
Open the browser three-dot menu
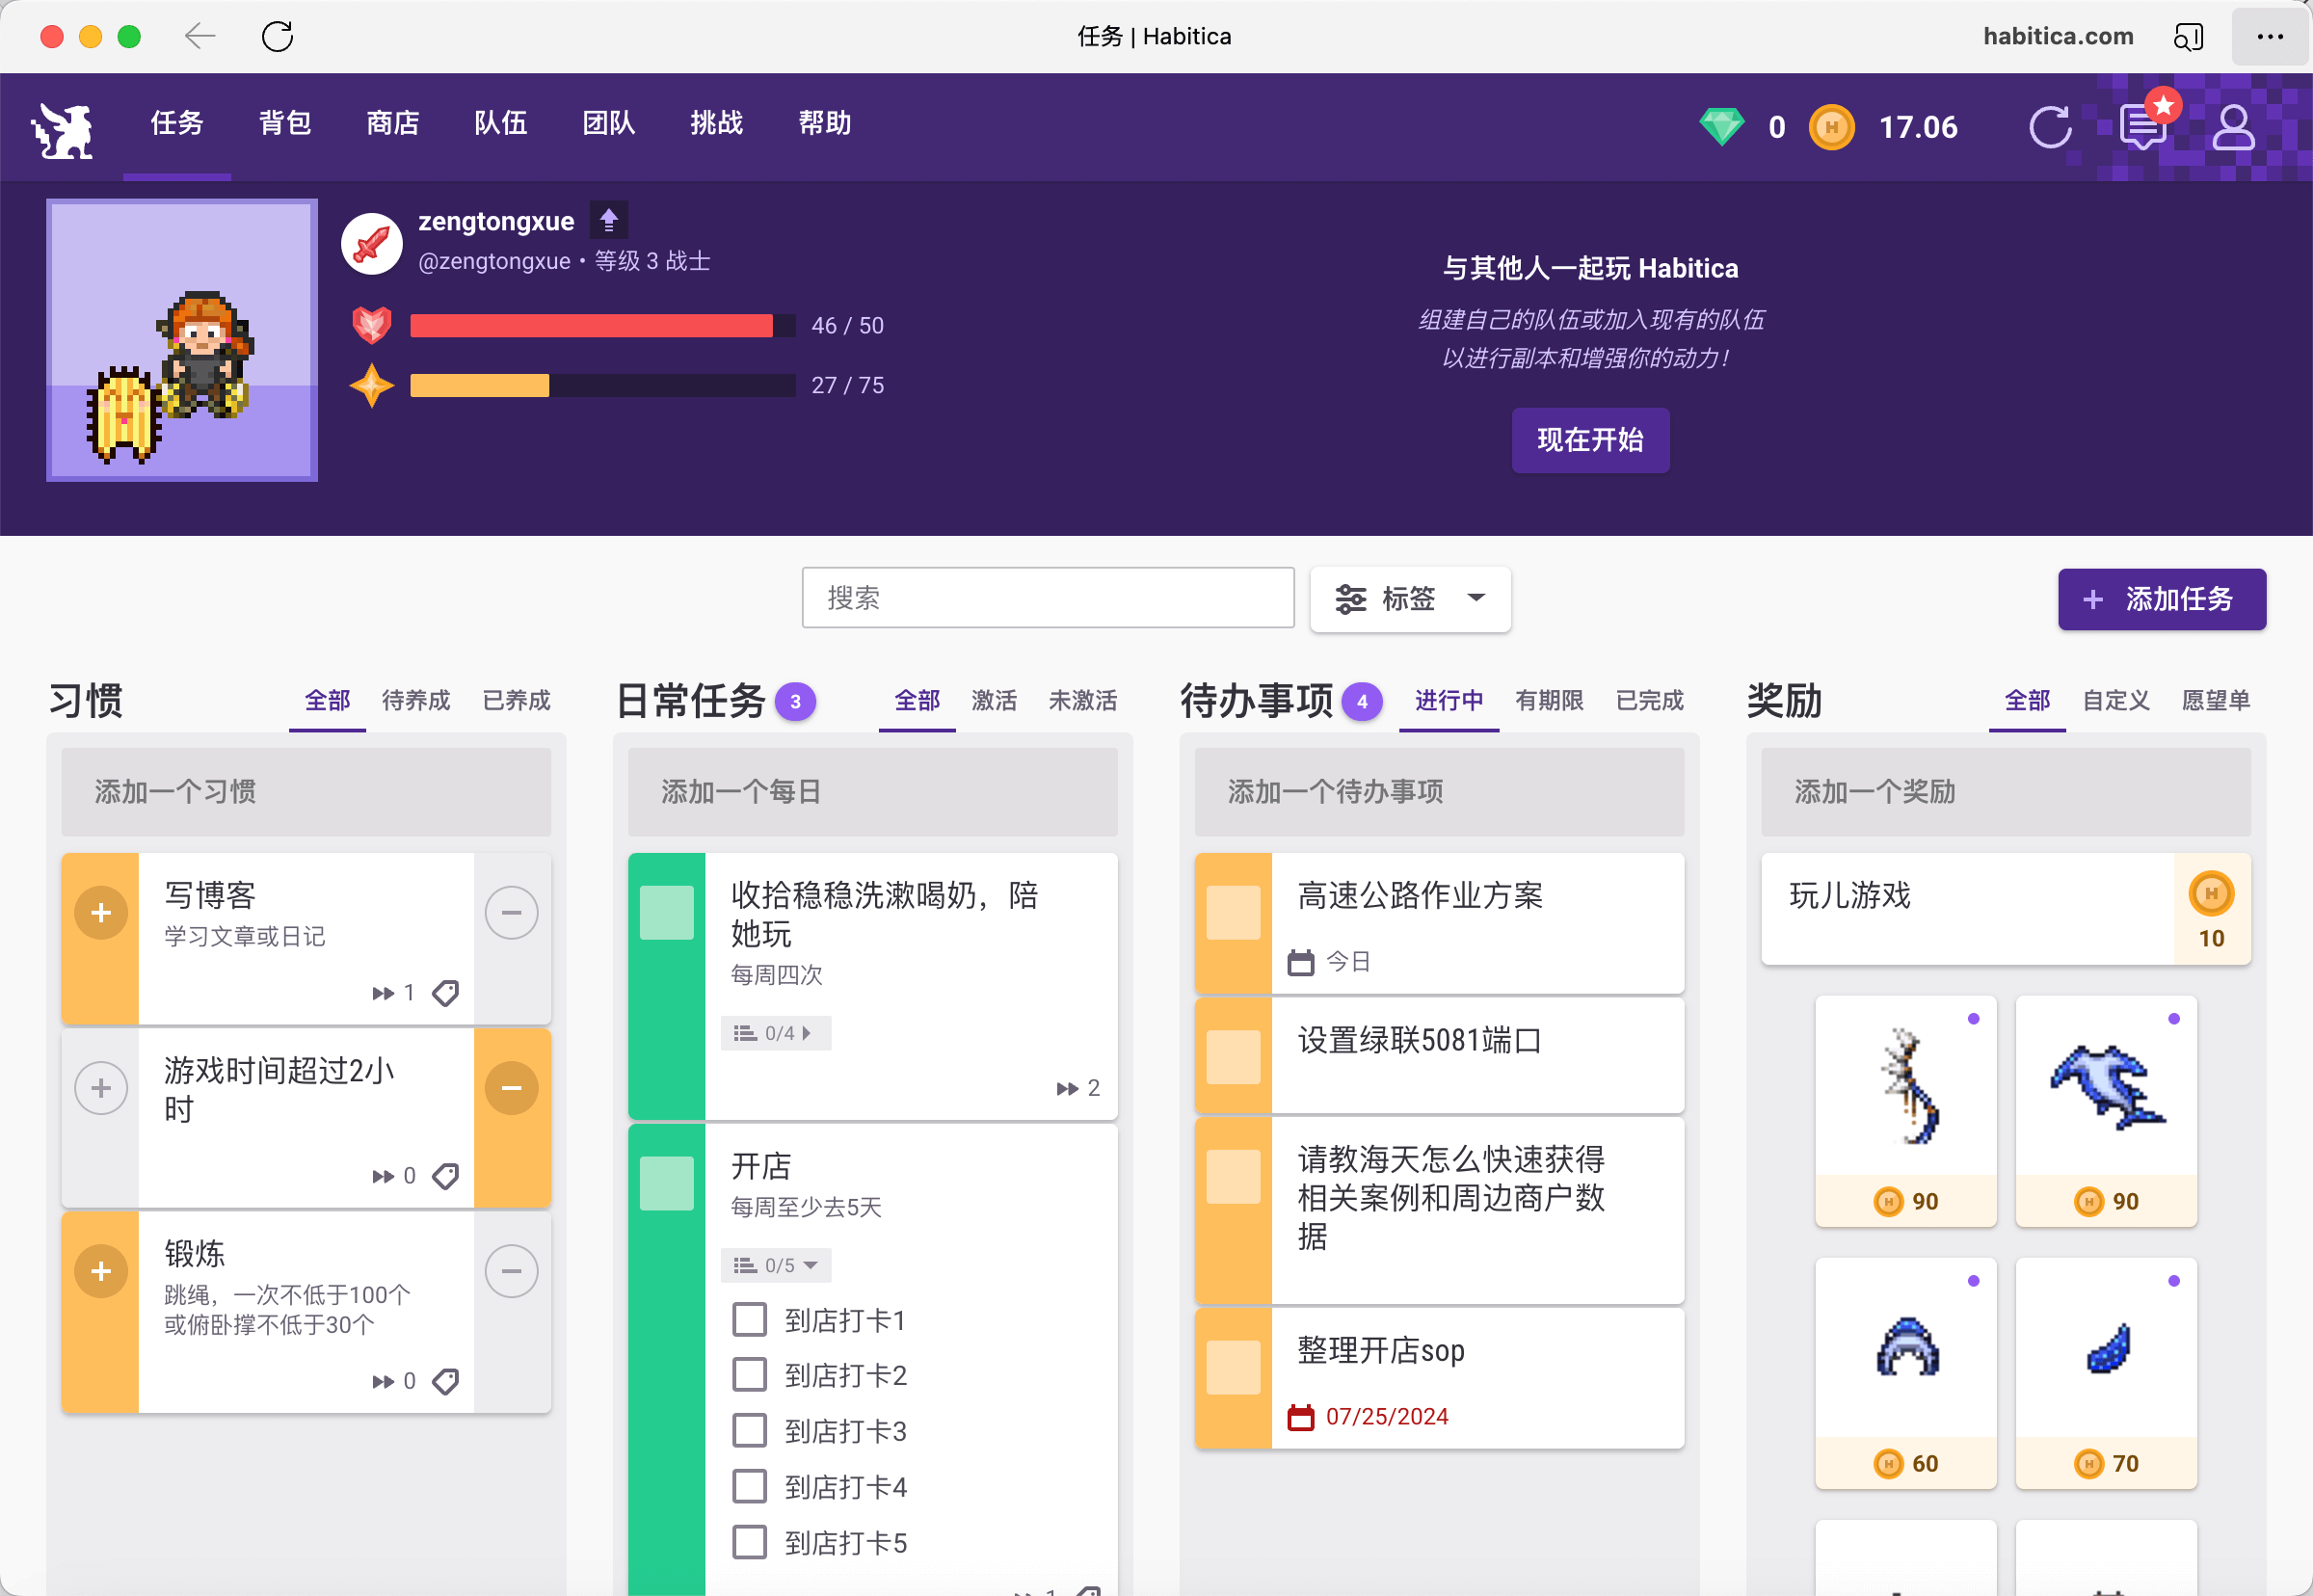(2270, 37)
